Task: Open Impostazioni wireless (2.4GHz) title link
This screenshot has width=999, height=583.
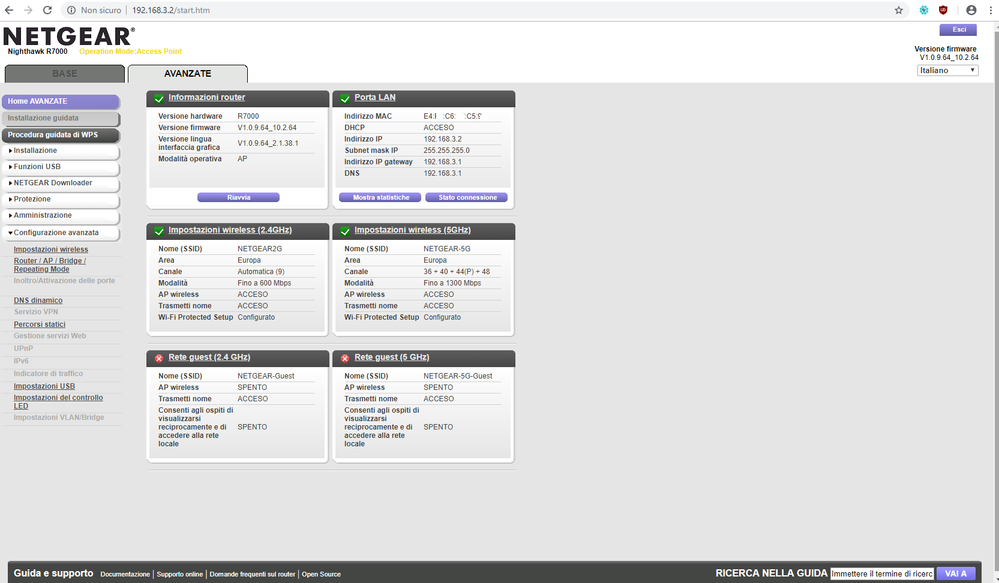Action: [230, 230]
